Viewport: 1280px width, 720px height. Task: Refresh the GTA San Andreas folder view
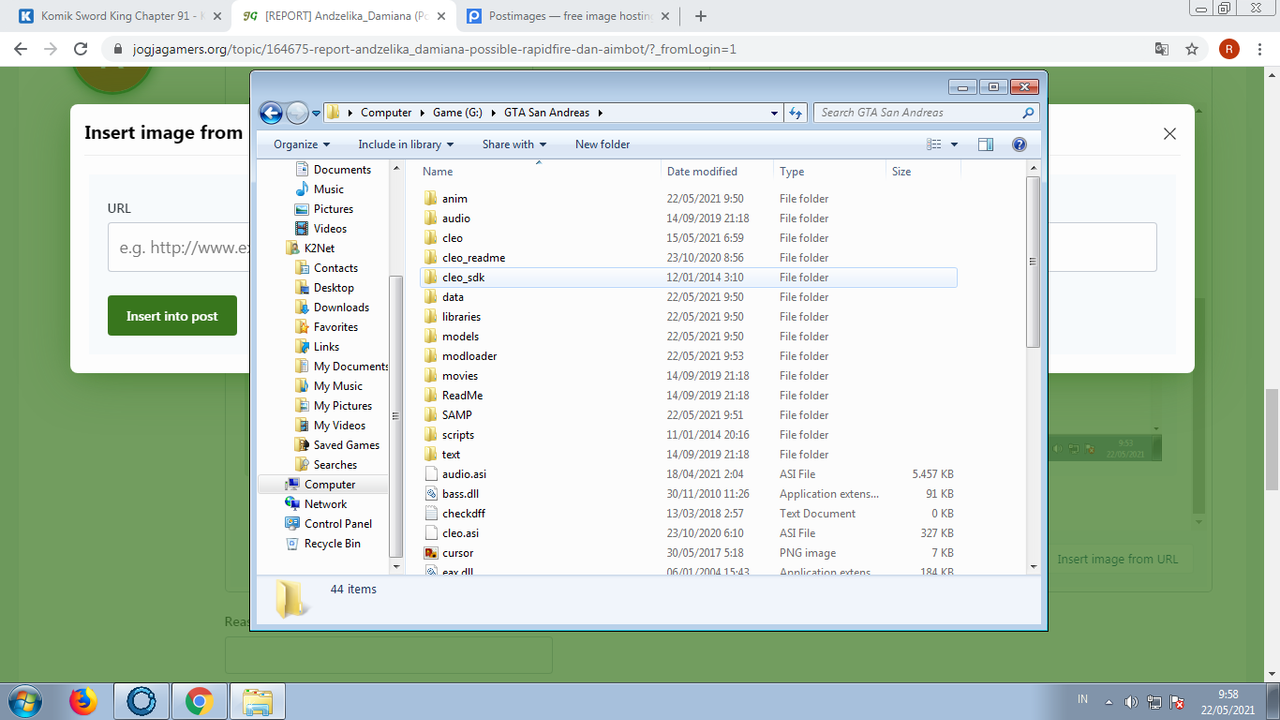click(796, 113)
